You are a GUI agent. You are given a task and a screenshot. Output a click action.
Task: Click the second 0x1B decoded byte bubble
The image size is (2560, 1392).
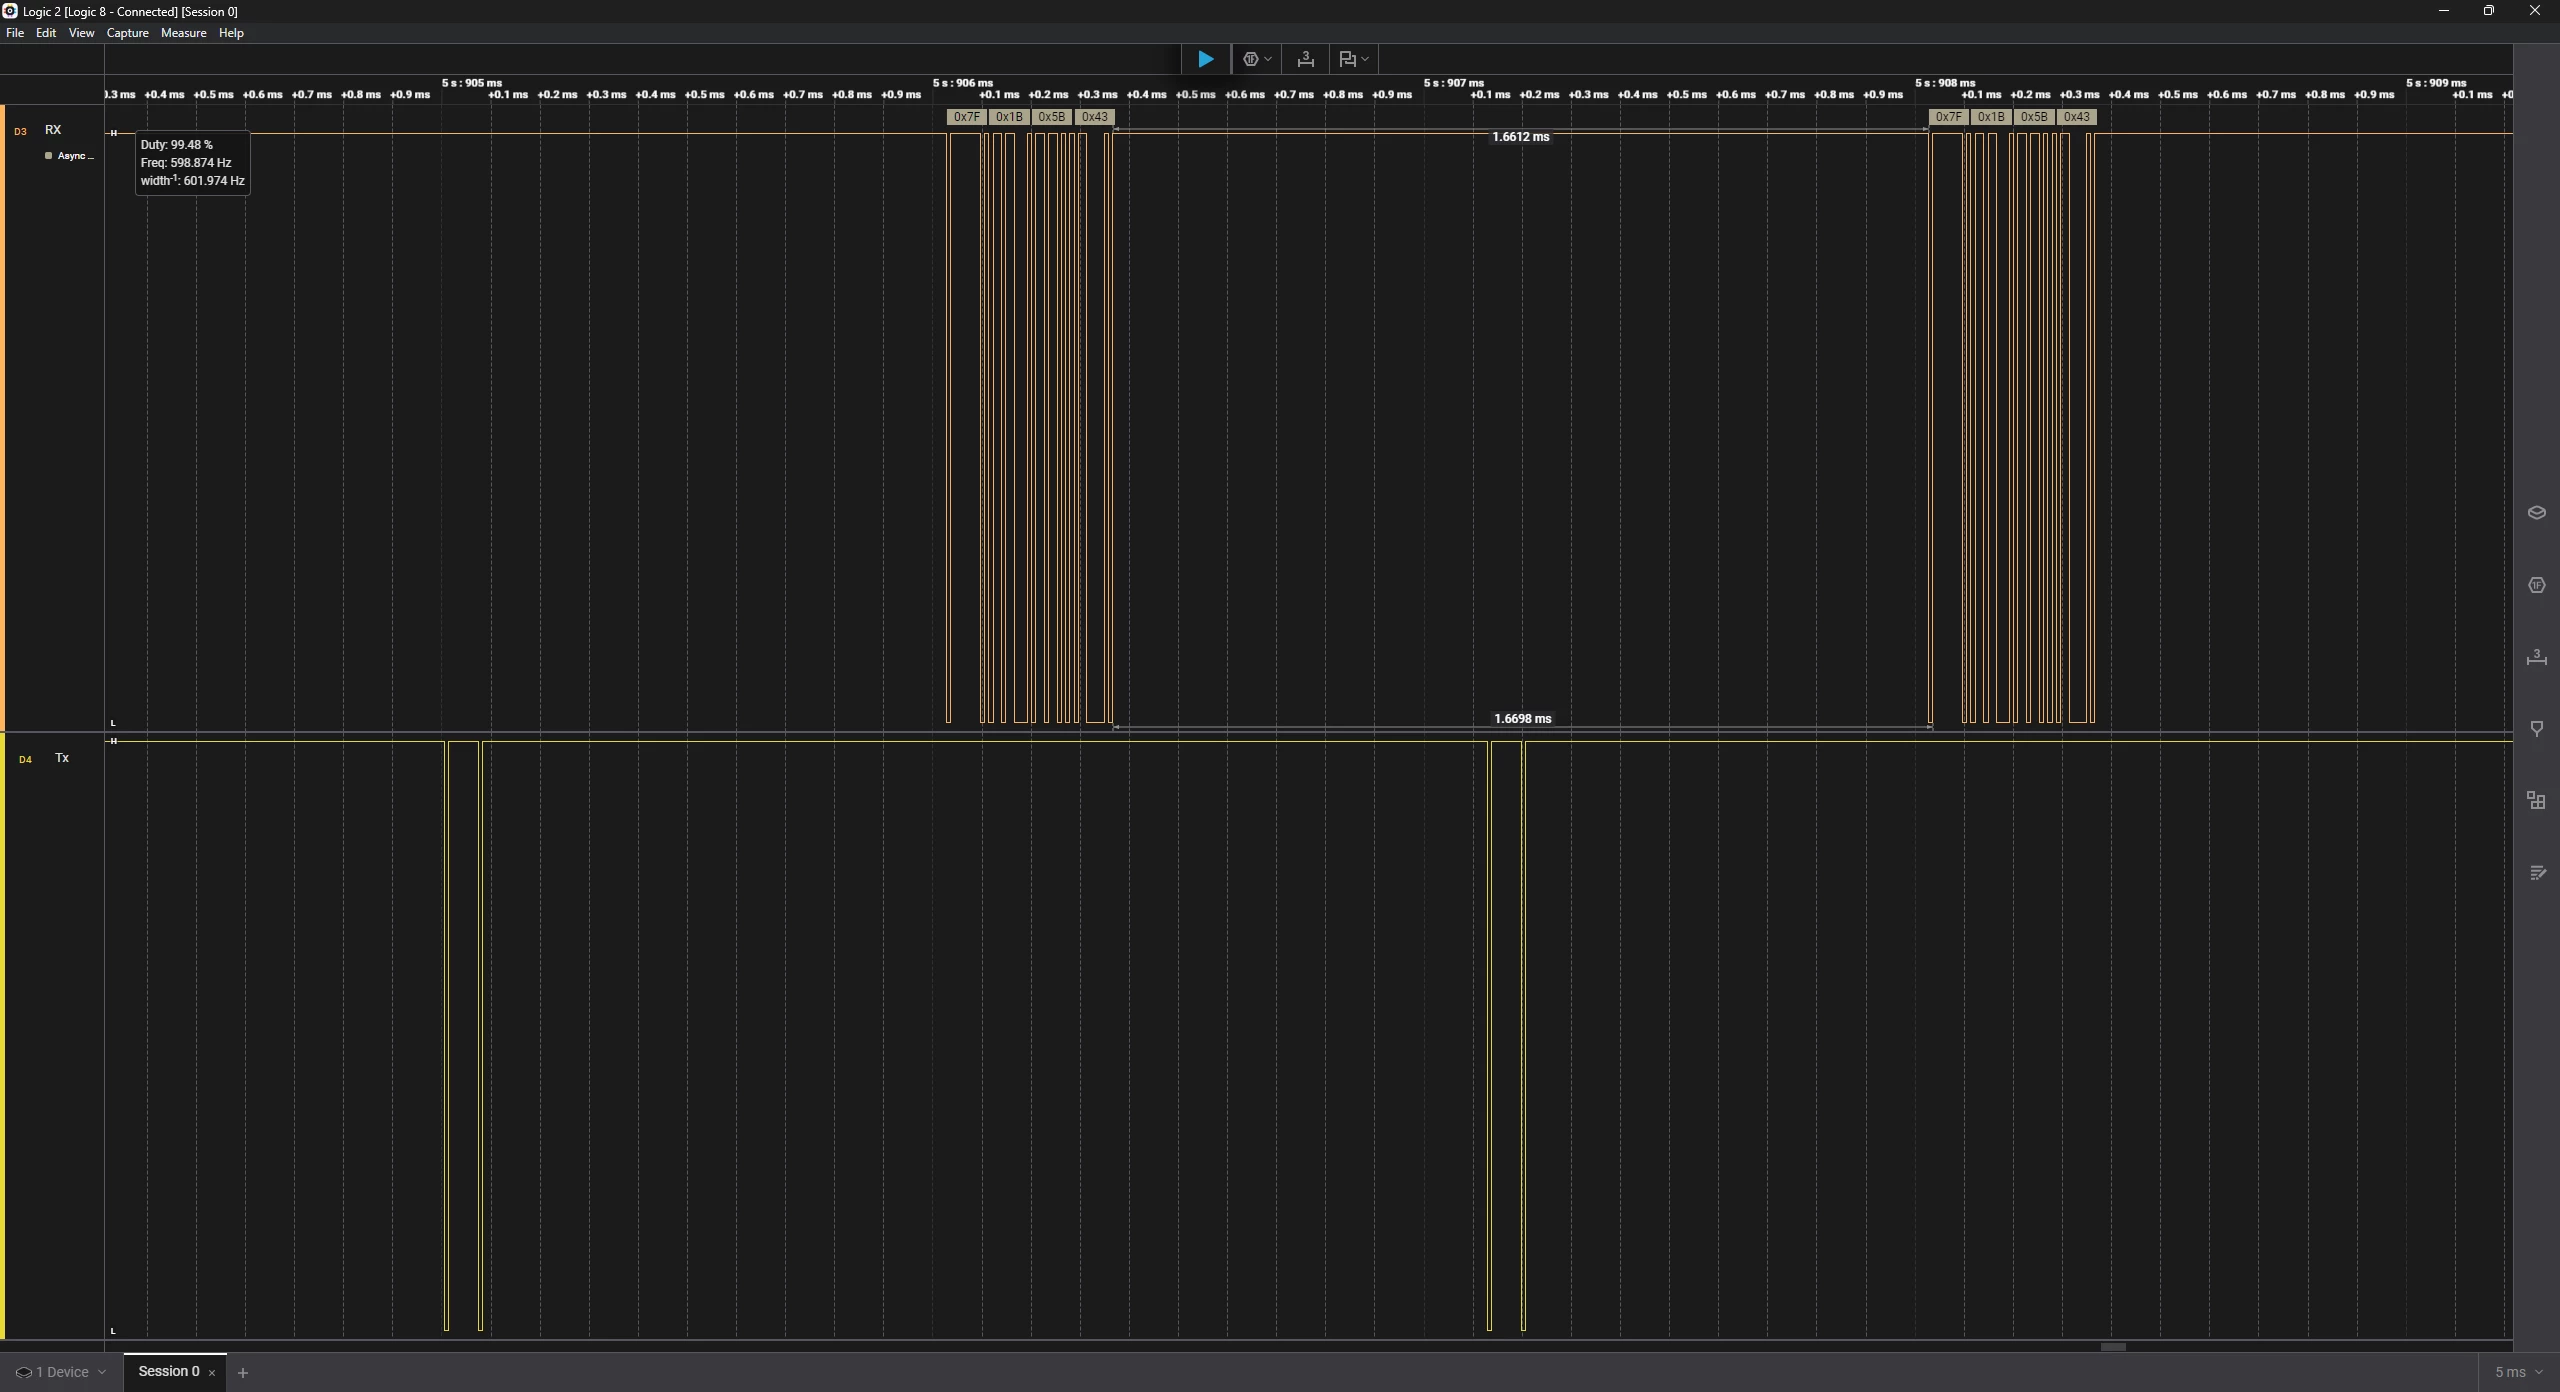pos(1991,117)
